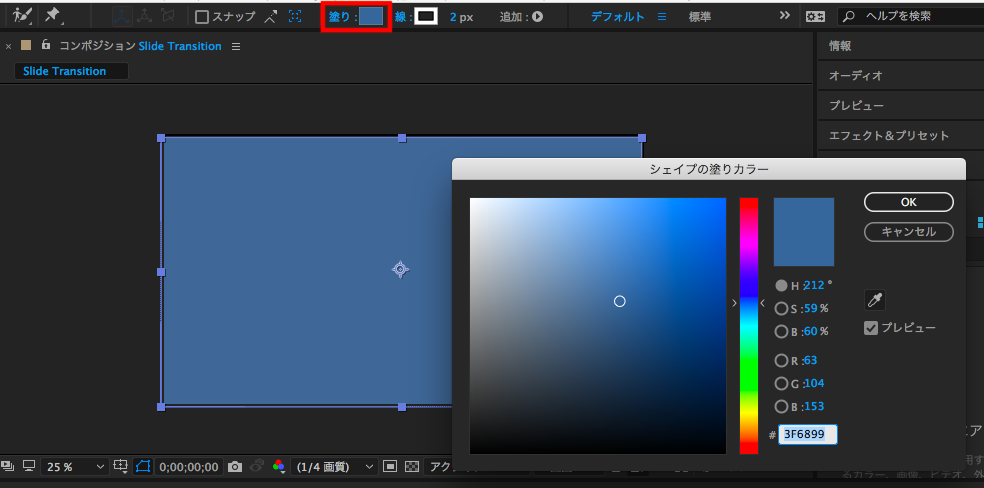This screenshot has height=488, width=984.
Task: Open the 塗り fill options label
Action: point(342,17)
